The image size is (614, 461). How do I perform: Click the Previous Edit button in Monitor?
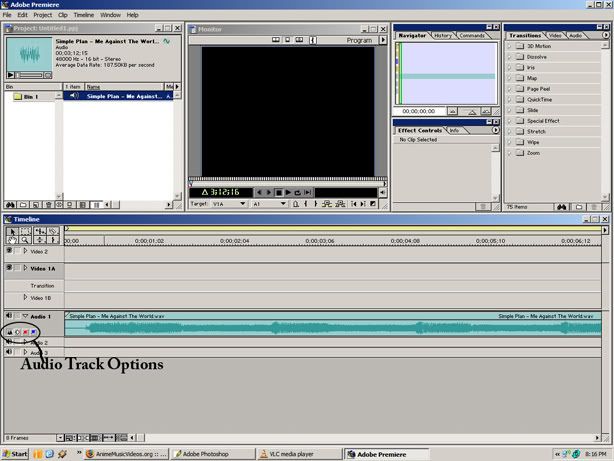point(354,204)
